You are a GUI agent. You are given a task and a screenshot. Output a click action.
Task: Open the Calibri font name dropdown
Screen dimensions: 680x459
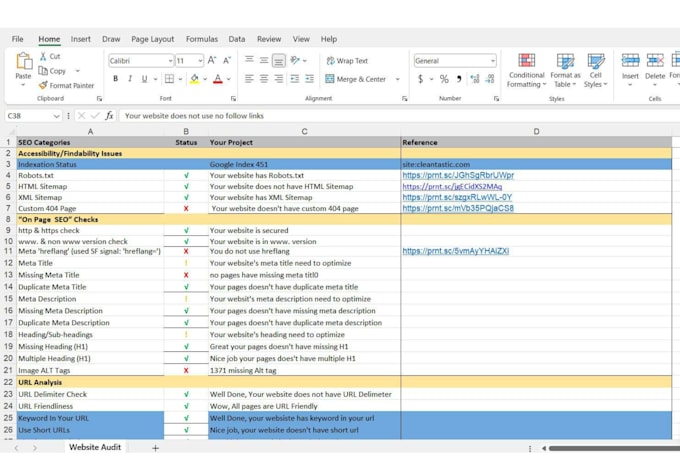(x=170, y=61)
